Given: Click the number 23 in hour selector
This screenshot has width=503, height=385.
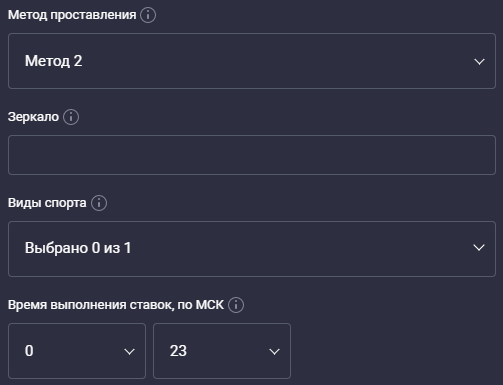Looking at the screenshot, I should (x=178, y=351).
